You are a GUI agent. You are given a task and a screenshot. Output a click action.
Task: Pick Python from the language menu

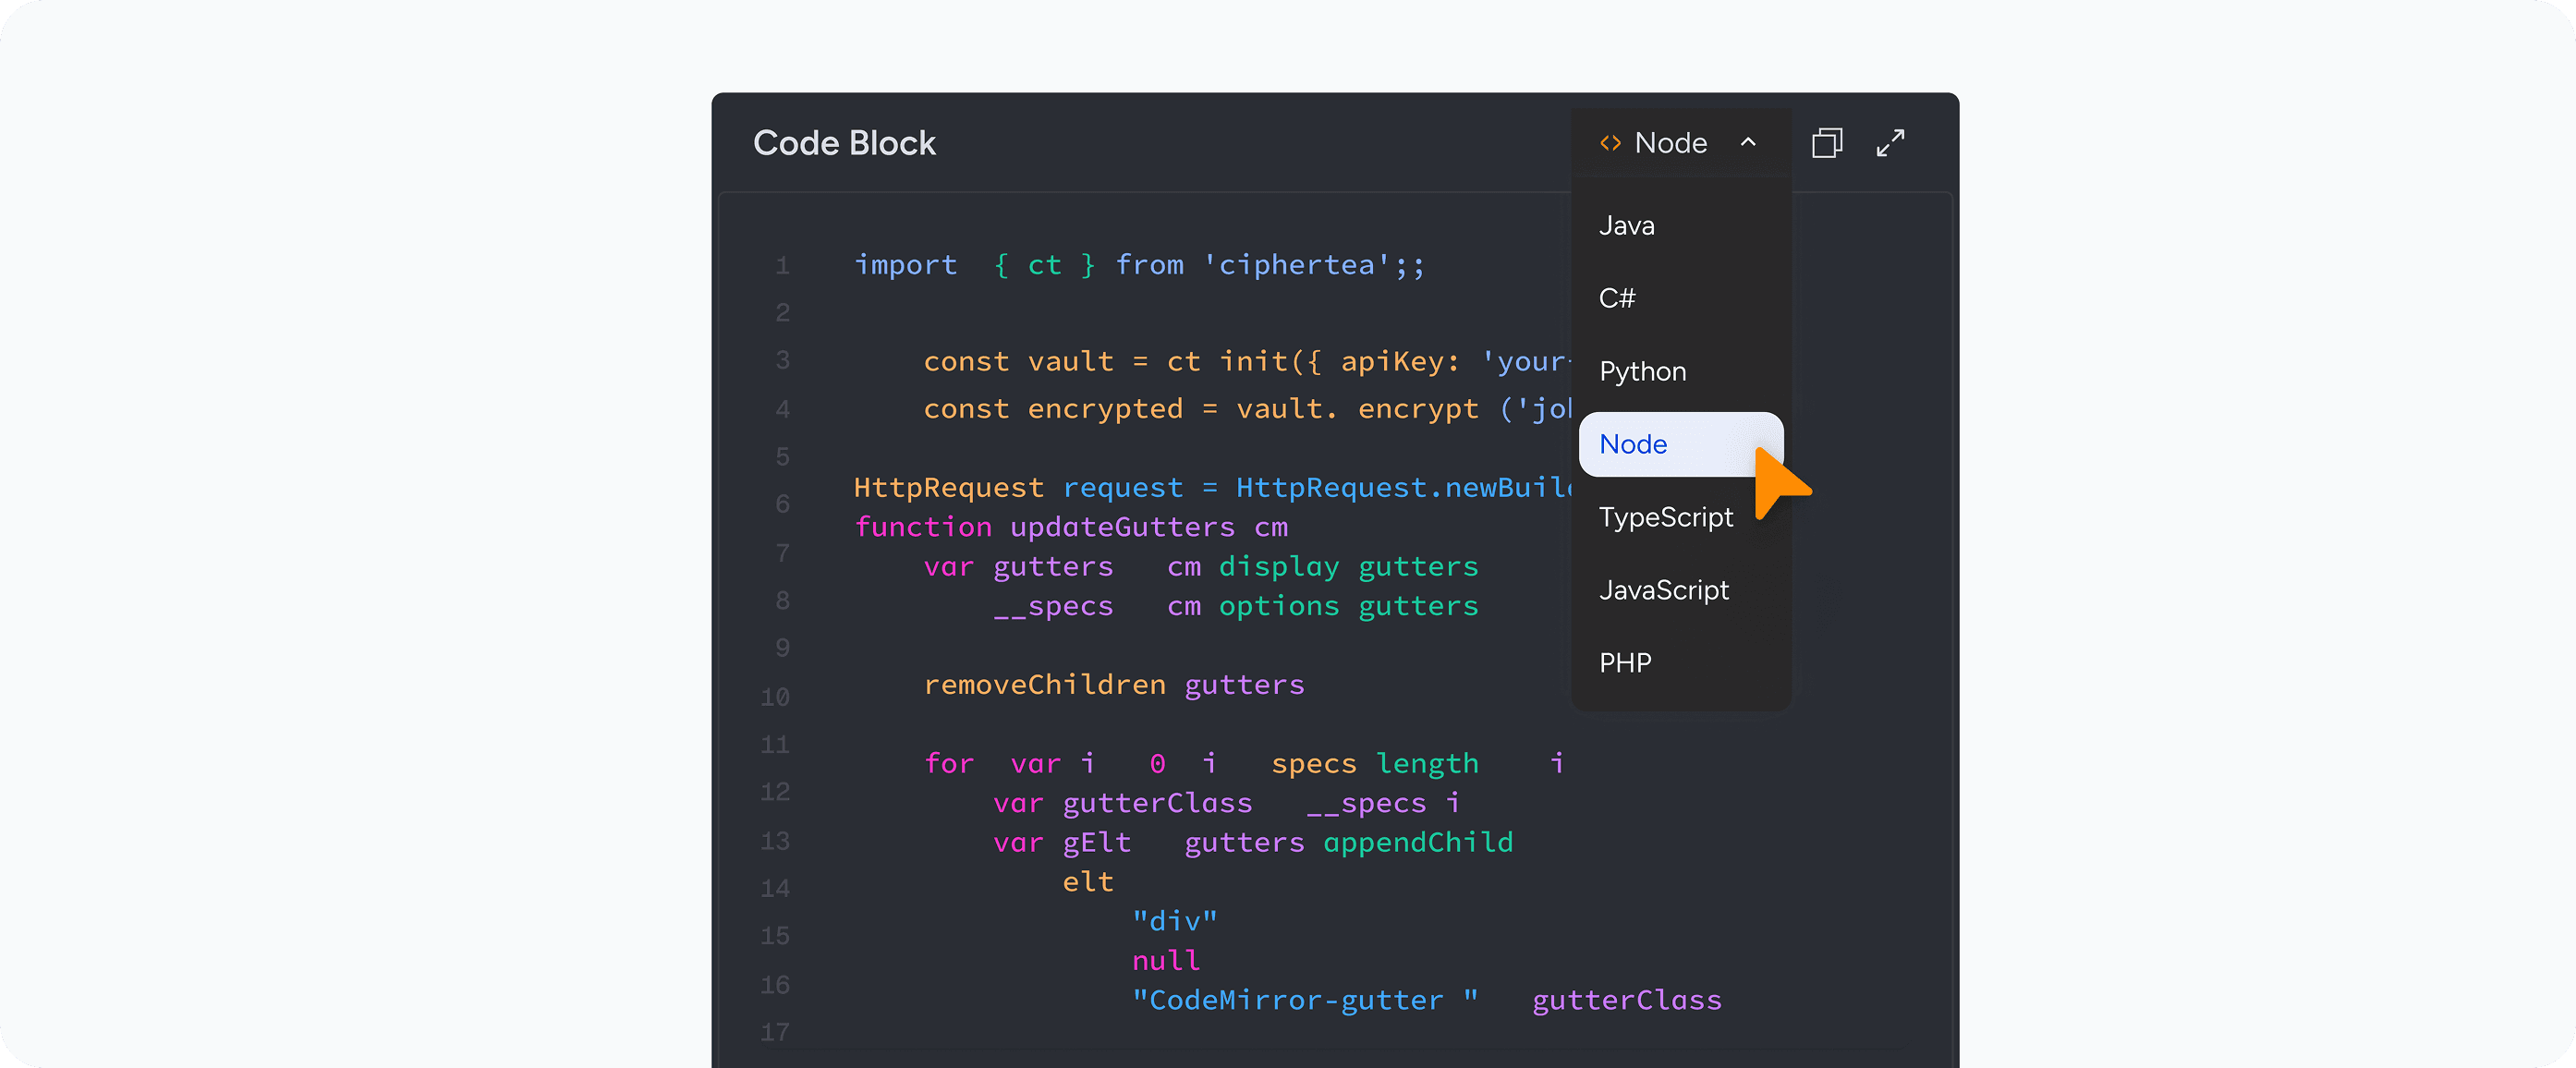point(1642,371)
